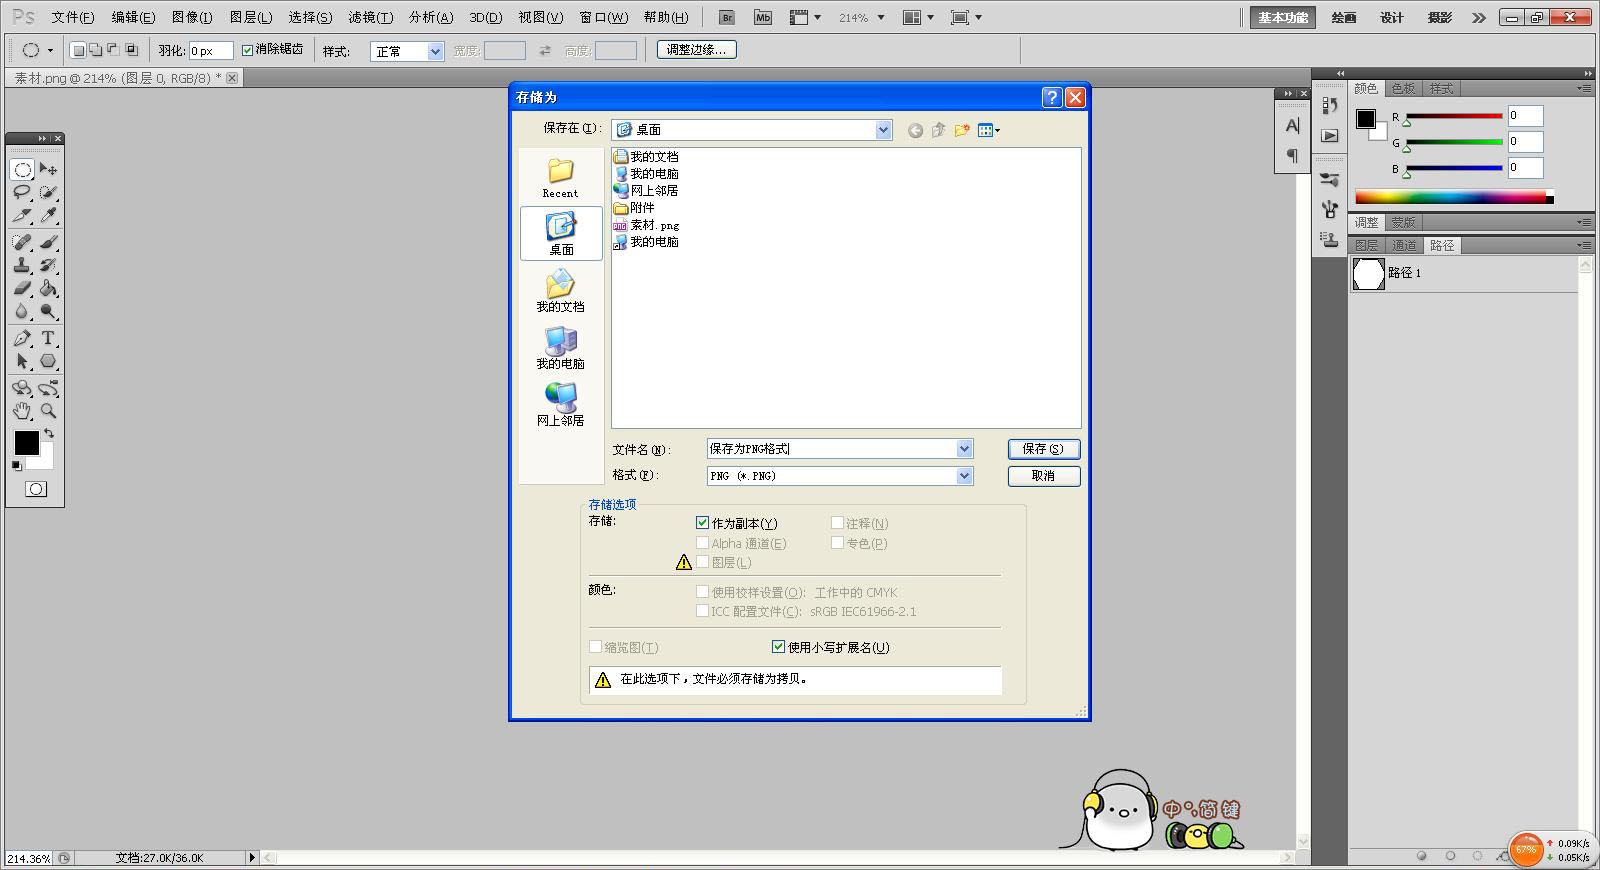The width and height of the screenshot is (1600, 870).
Task: Switch to the 绘画 workspace
Action: 1344,17
